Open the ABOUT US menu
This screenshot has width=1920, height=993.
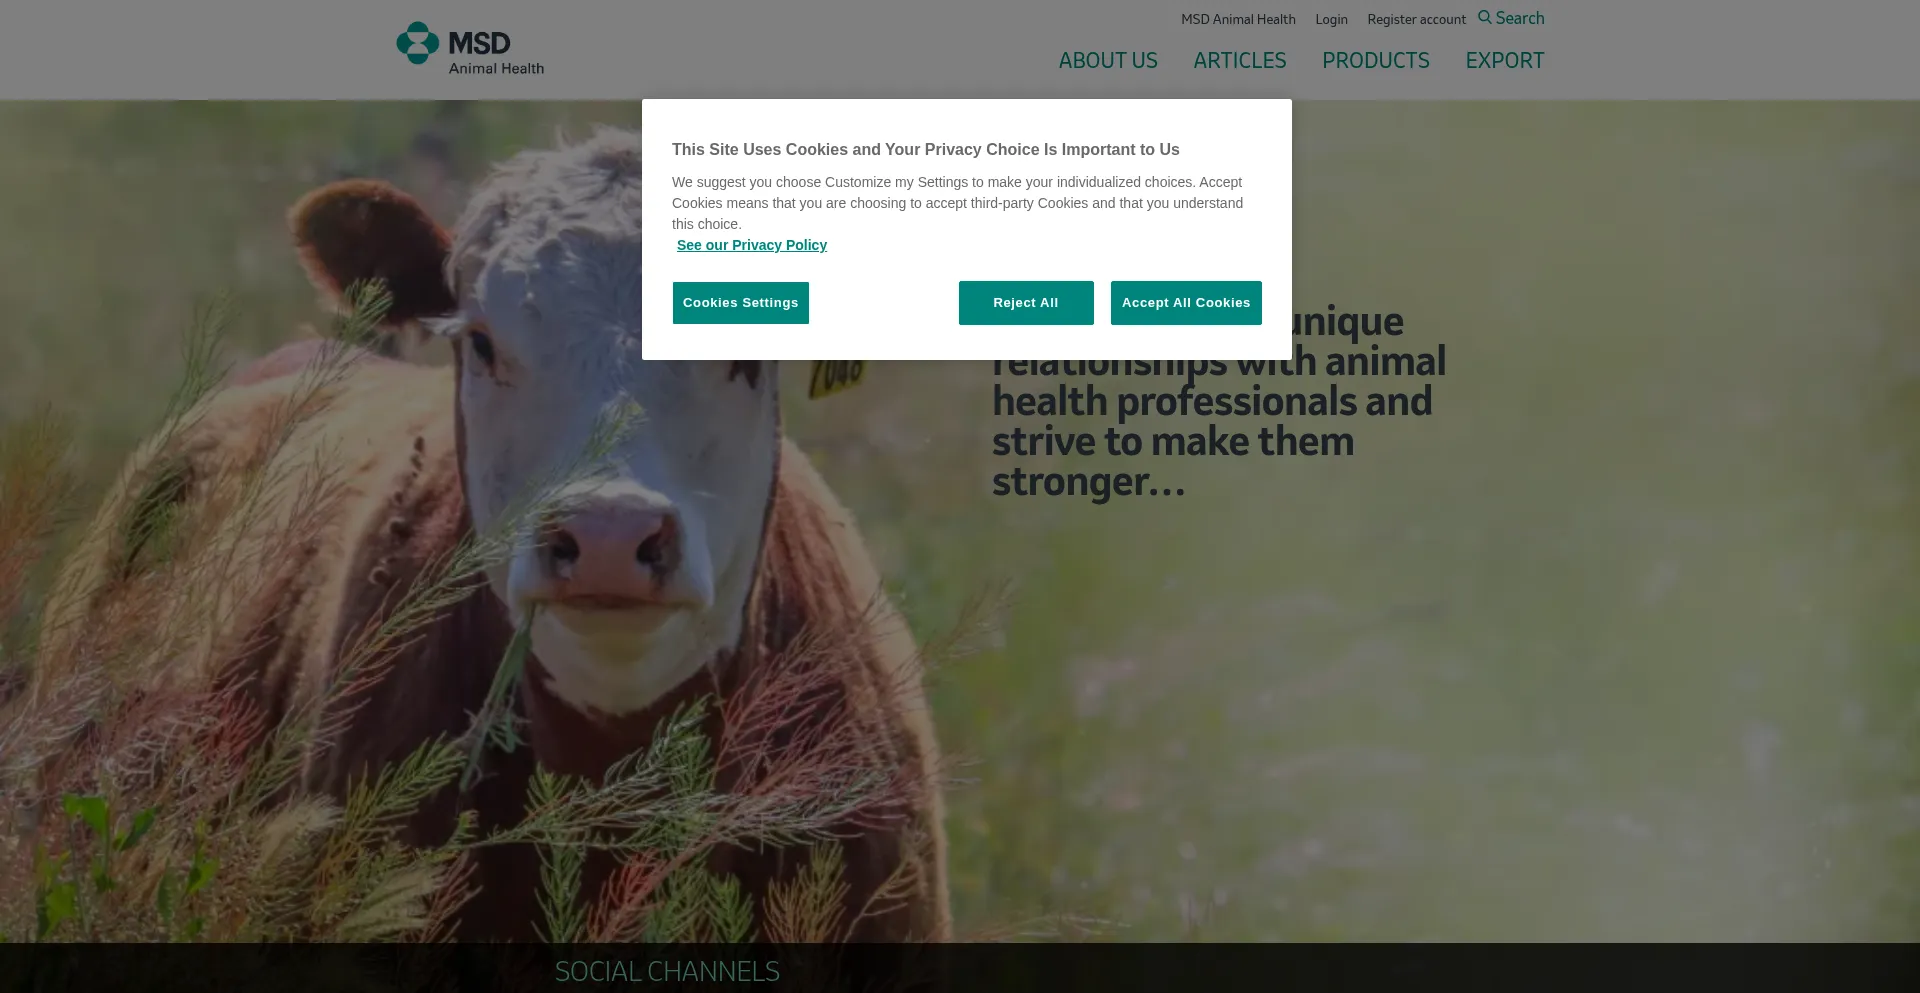click(1108, 61)
